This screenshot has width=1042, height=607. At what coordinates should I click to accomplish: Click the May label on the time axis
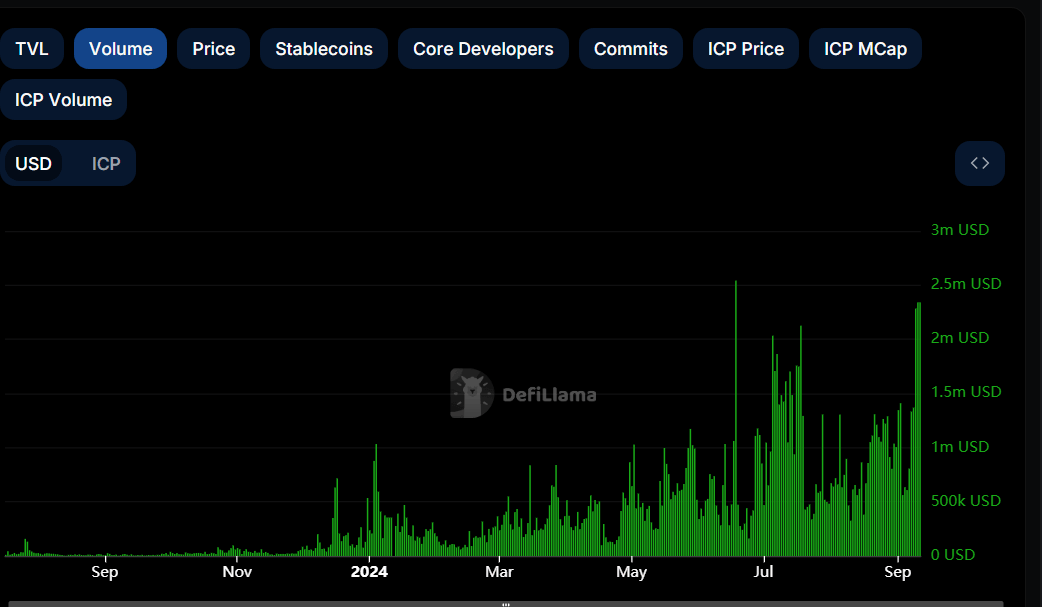click(631, 572)
